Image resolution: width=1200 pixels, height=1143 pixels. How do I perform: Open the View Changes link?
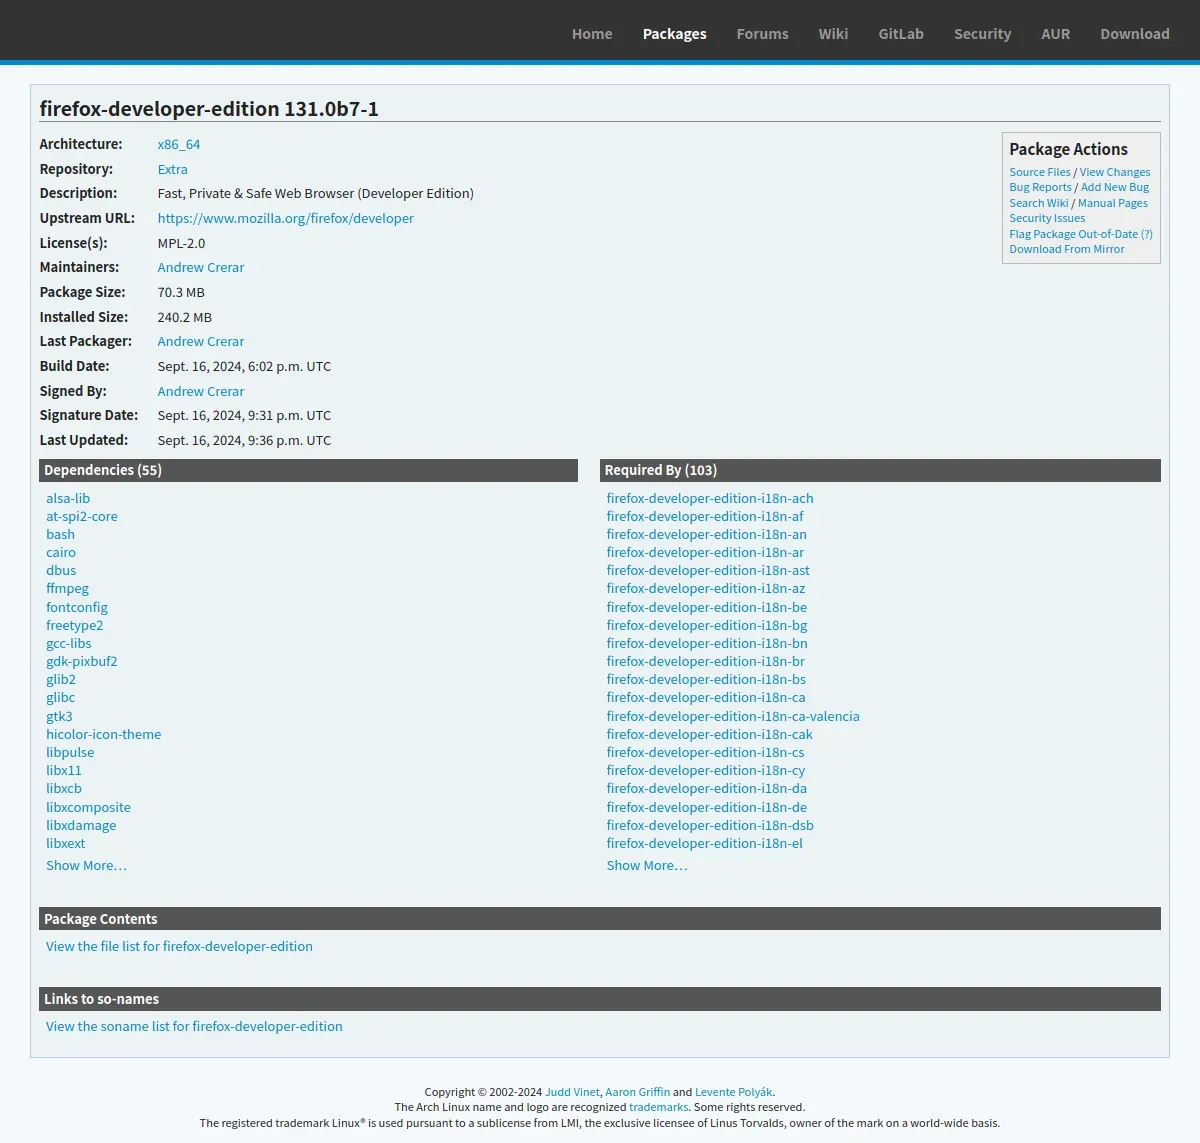(x=1115, y=172)
